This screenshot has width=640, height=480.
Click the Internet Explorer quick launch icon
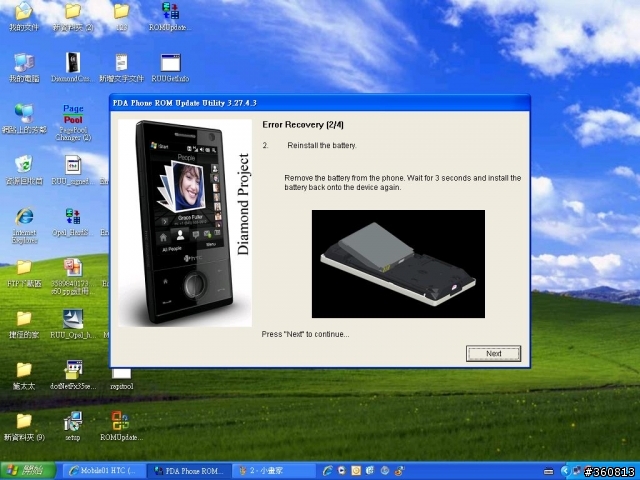tap(327, 471)
